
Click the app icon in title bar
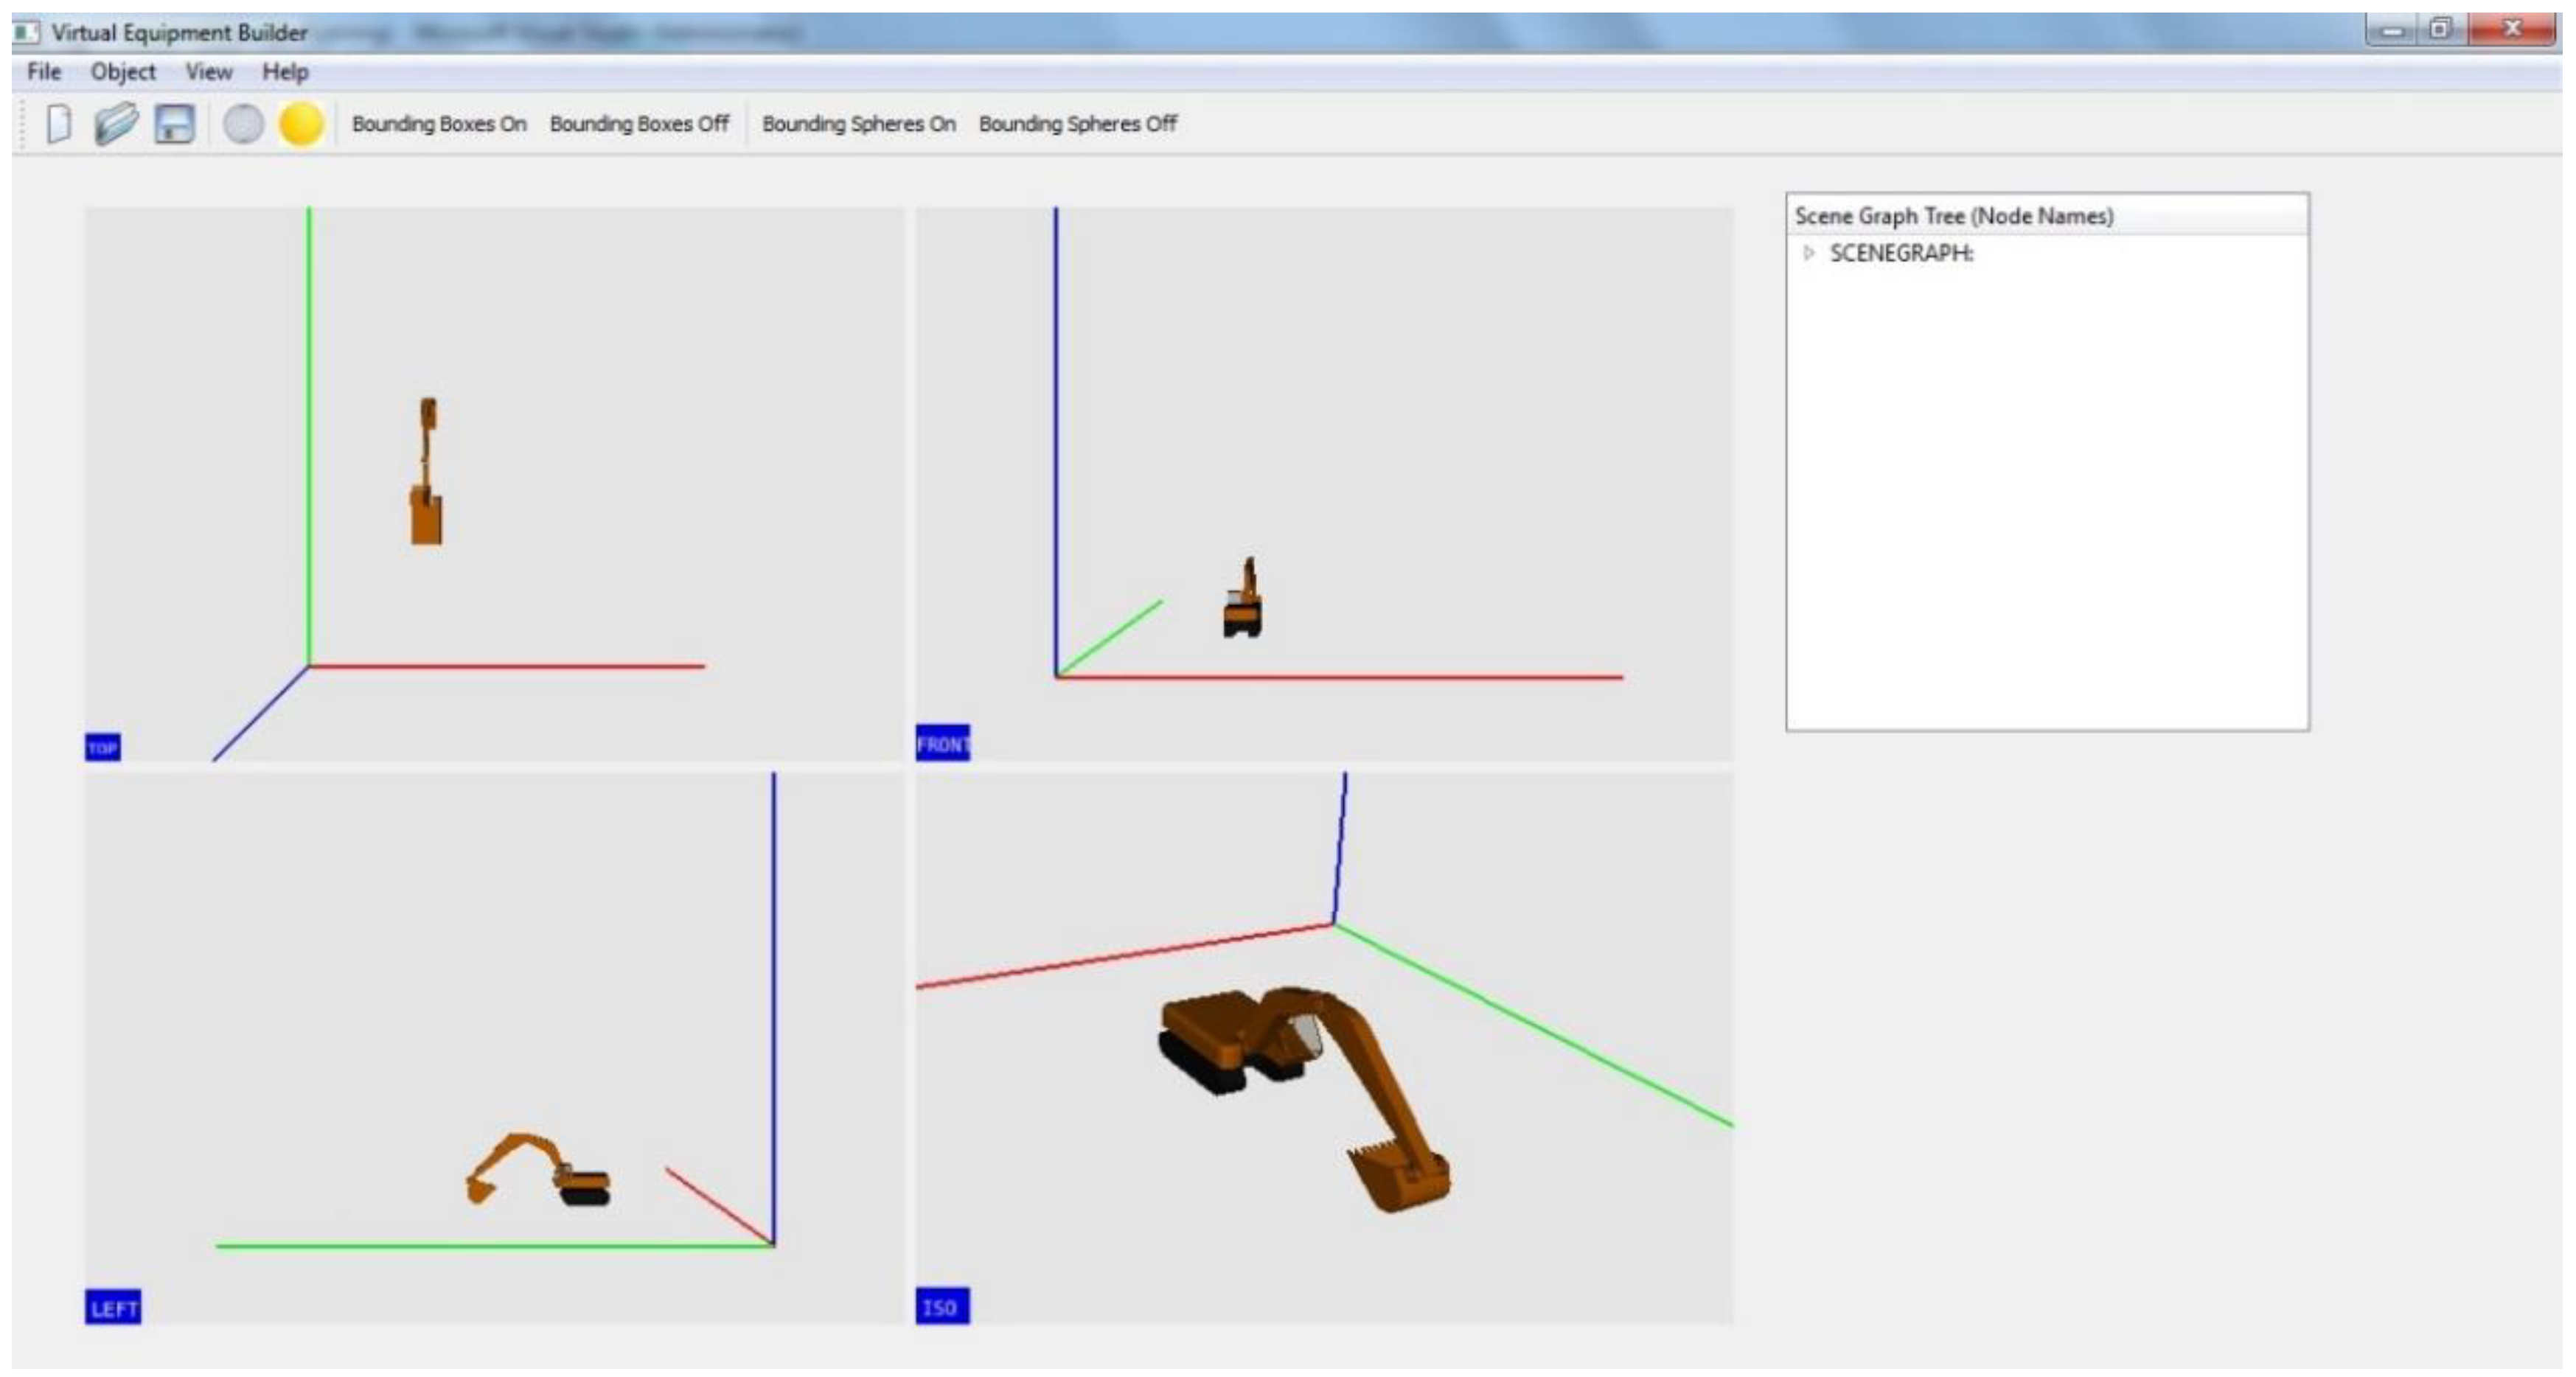click(27, 32)
